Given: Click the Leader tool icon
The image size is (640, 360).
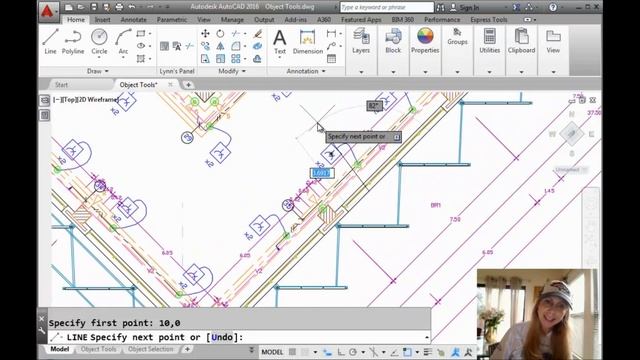Looking at the screenshot, I should coord(331,46).
